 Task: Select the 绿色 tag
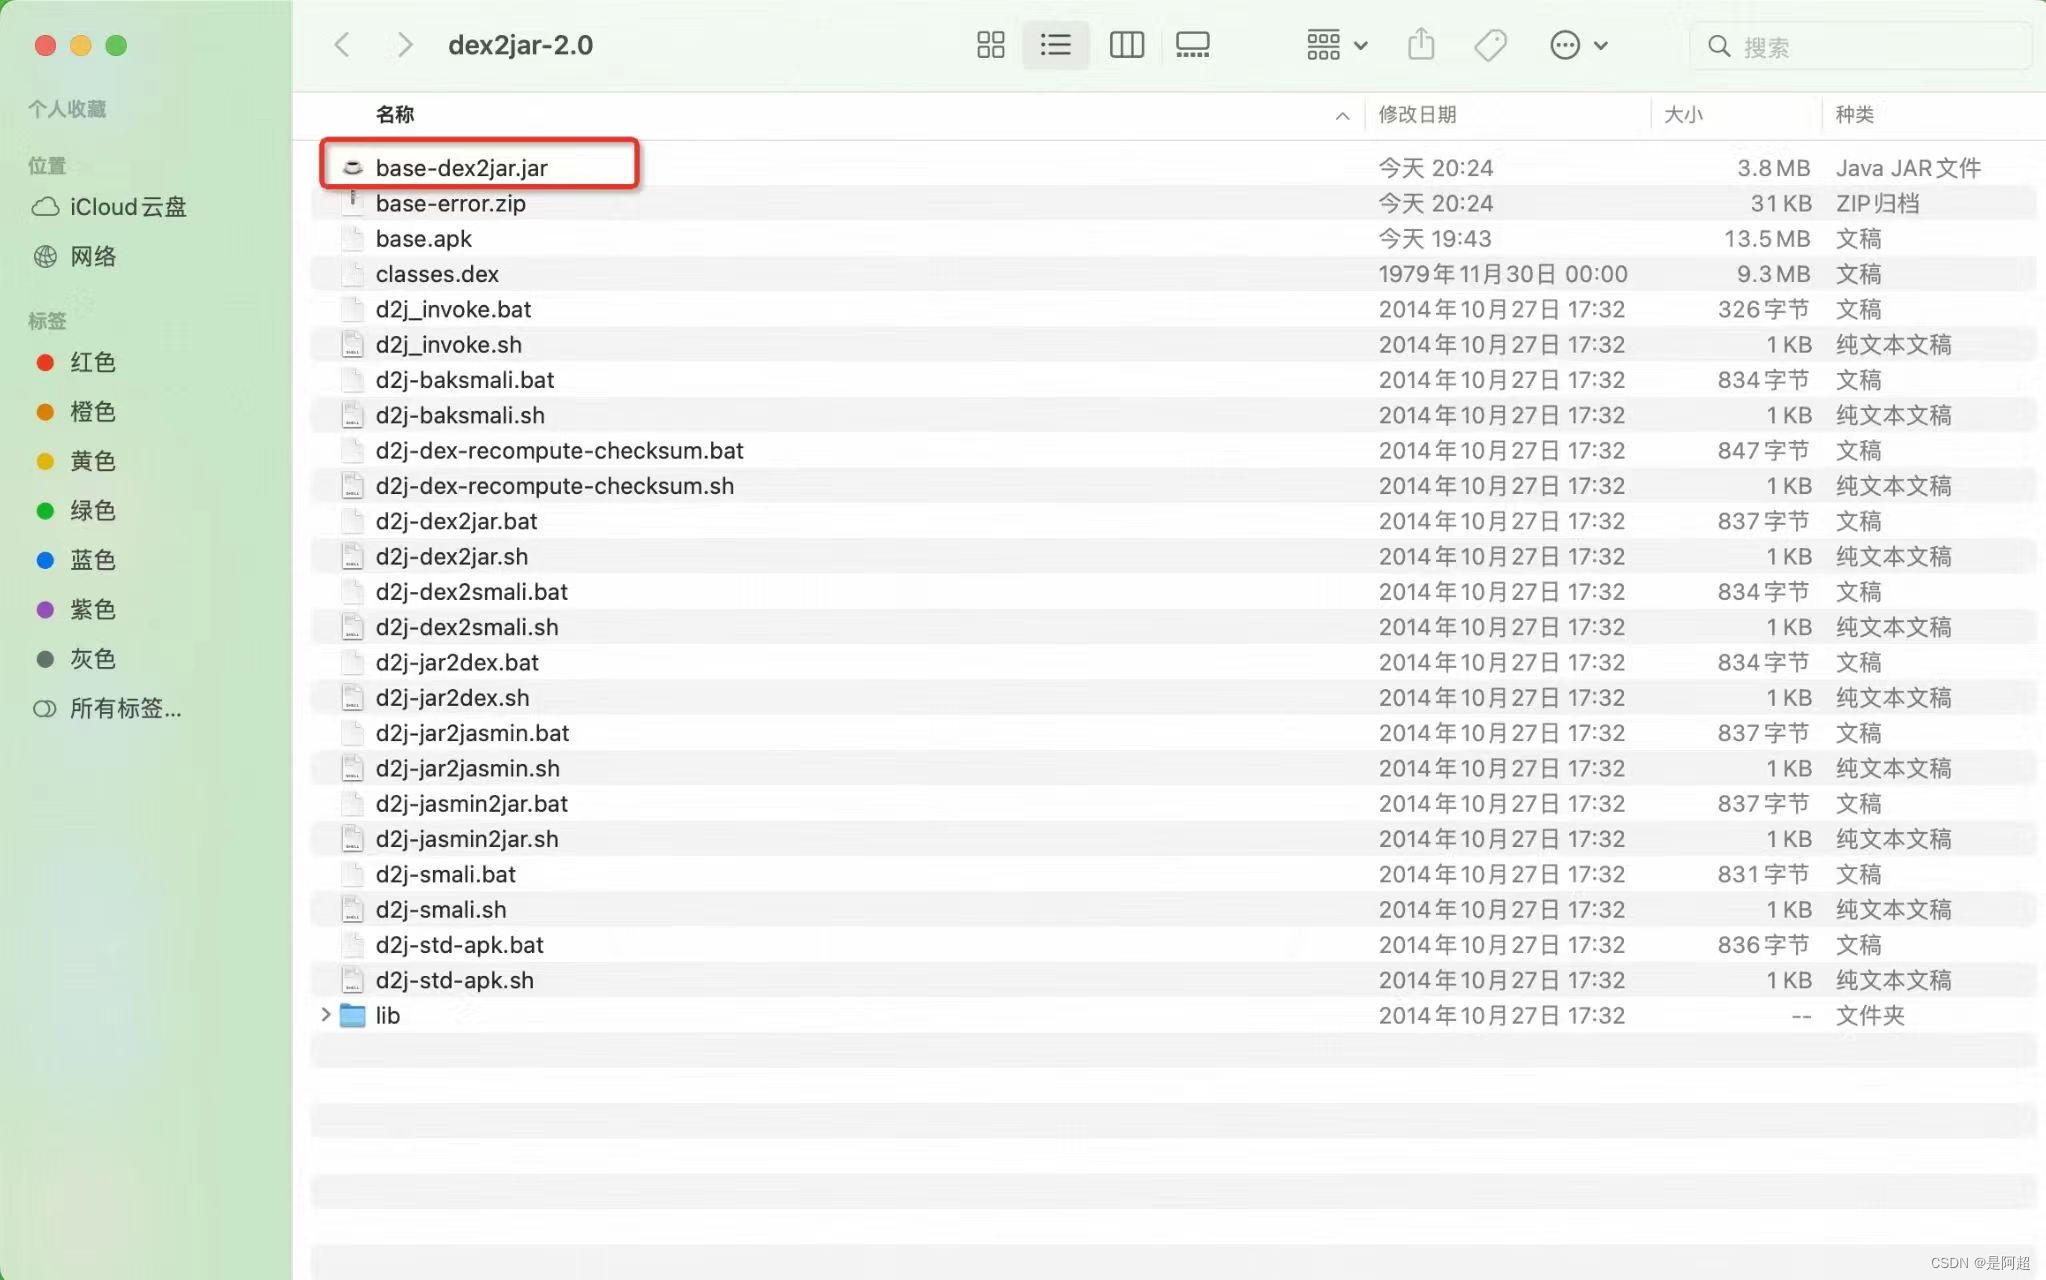[x=75, y=510]
